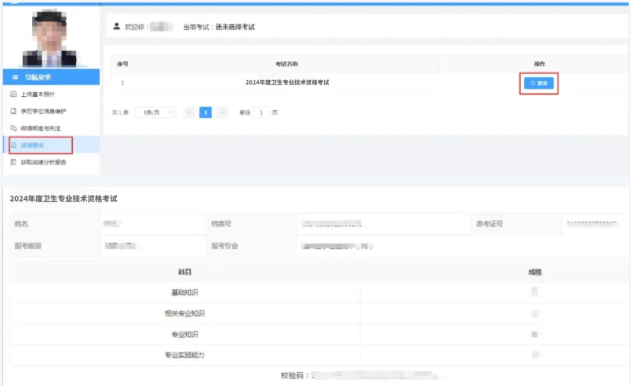Click the 成绩查询 document icon
The width and height of the screenshot is (631, 386).
point(13,145)
